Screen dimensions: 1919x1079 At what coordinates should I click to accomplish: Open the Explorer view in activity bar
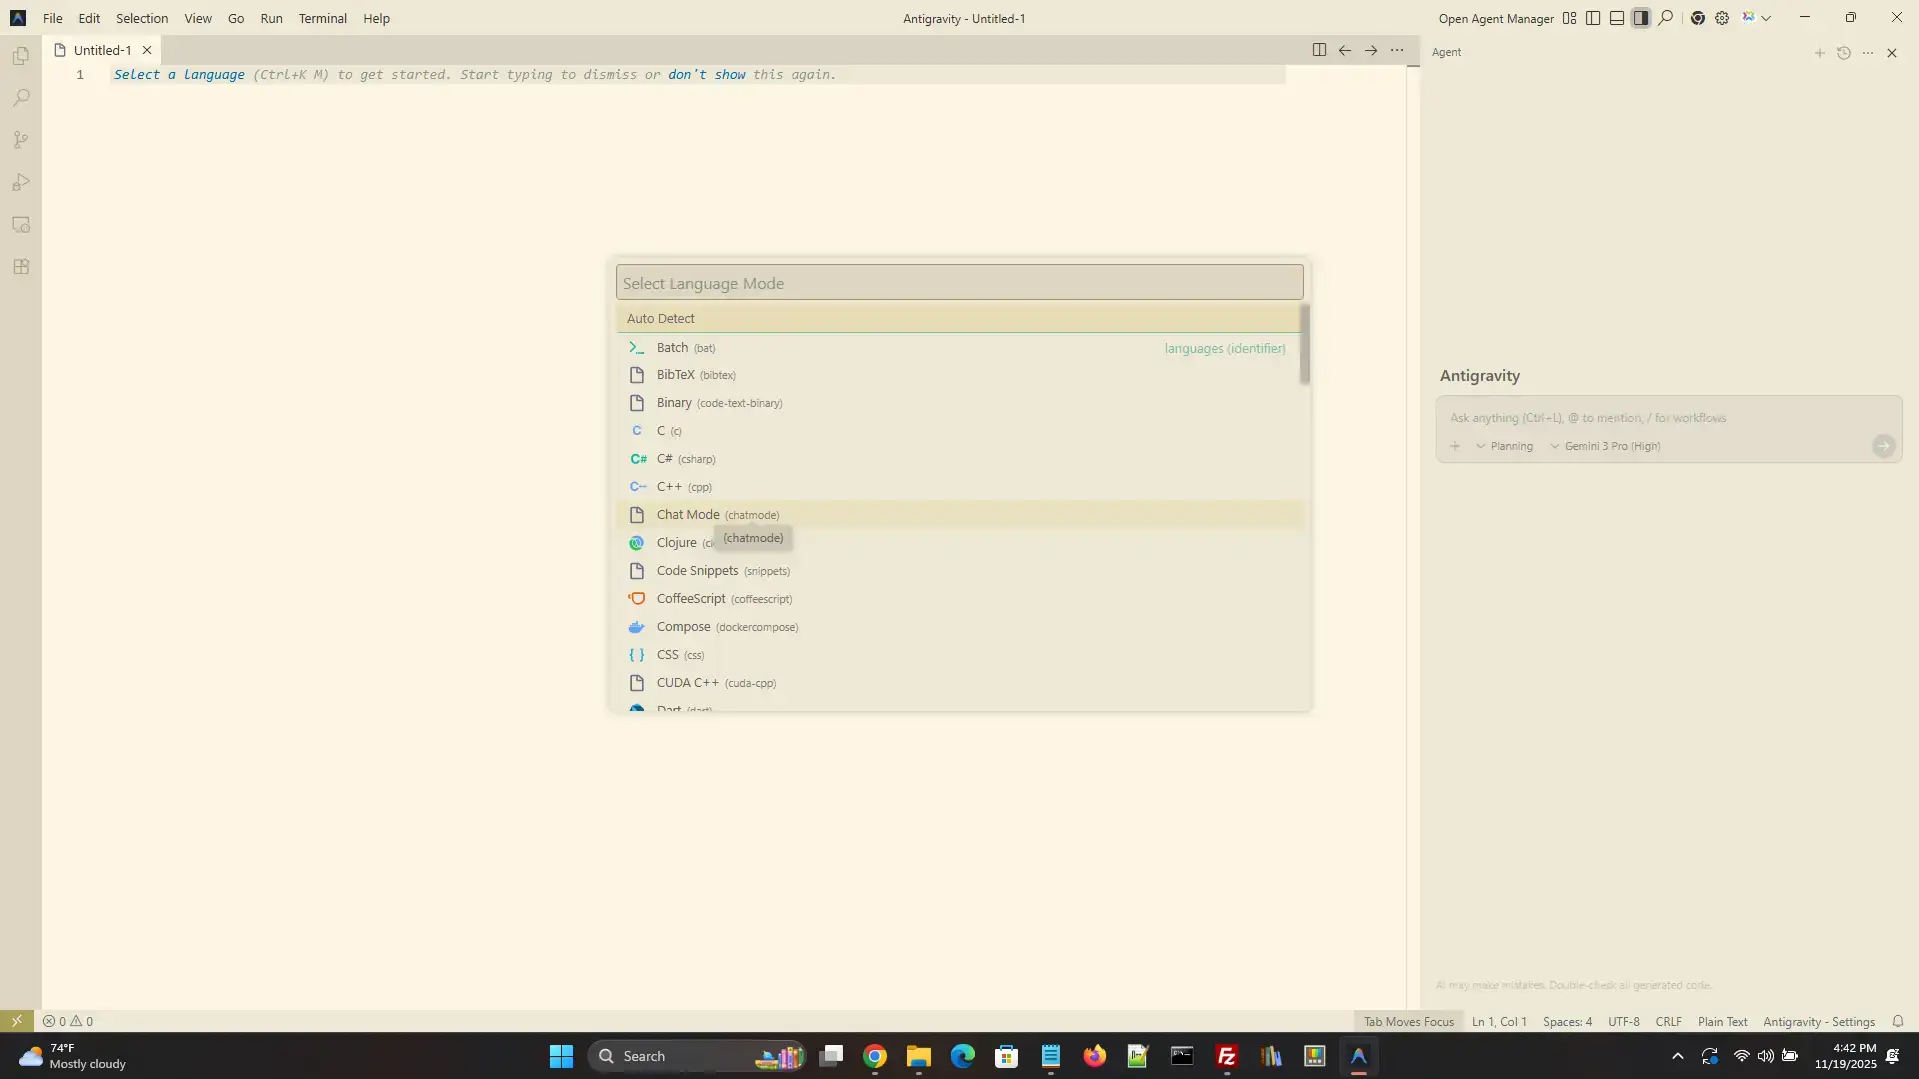[x=21, y=56]
